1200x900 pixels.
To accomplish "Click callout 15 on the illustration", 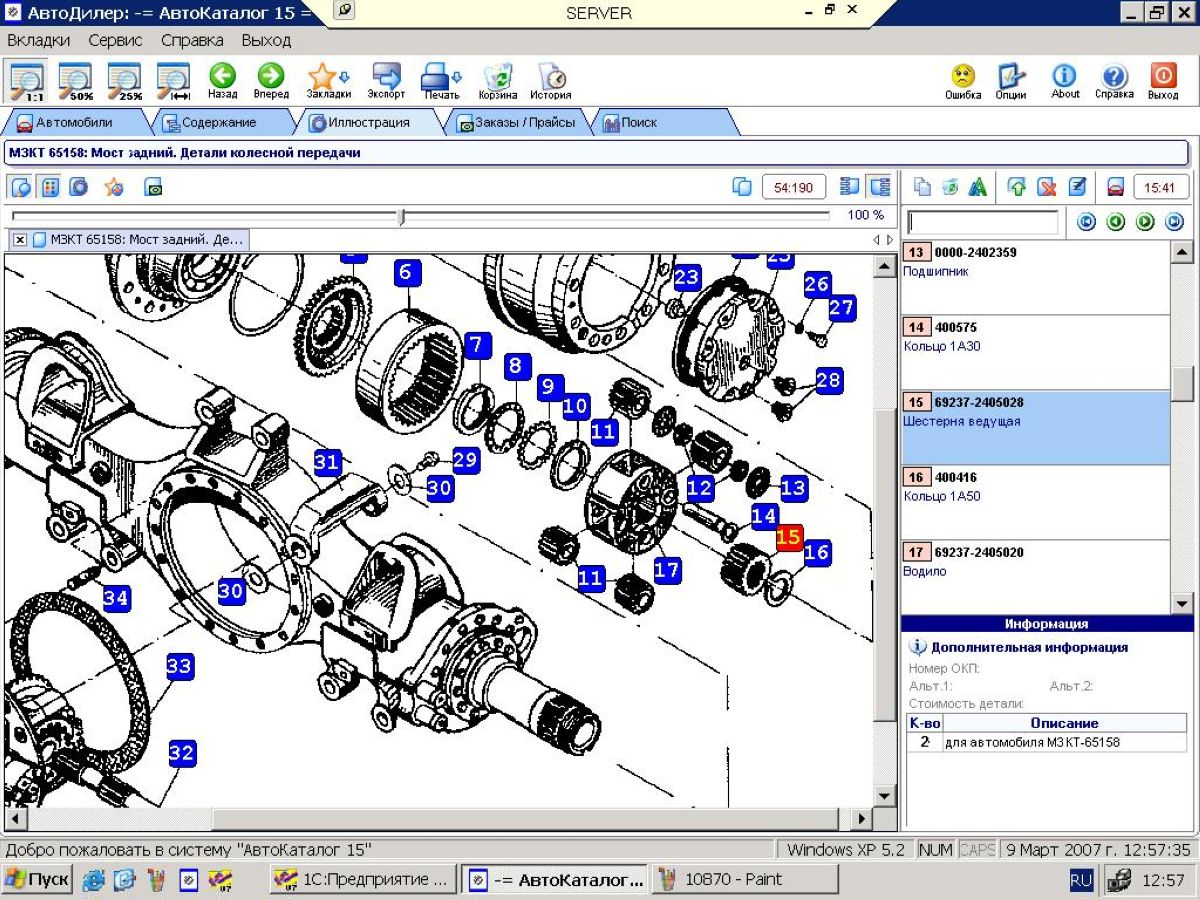I will tap(789, 537).
